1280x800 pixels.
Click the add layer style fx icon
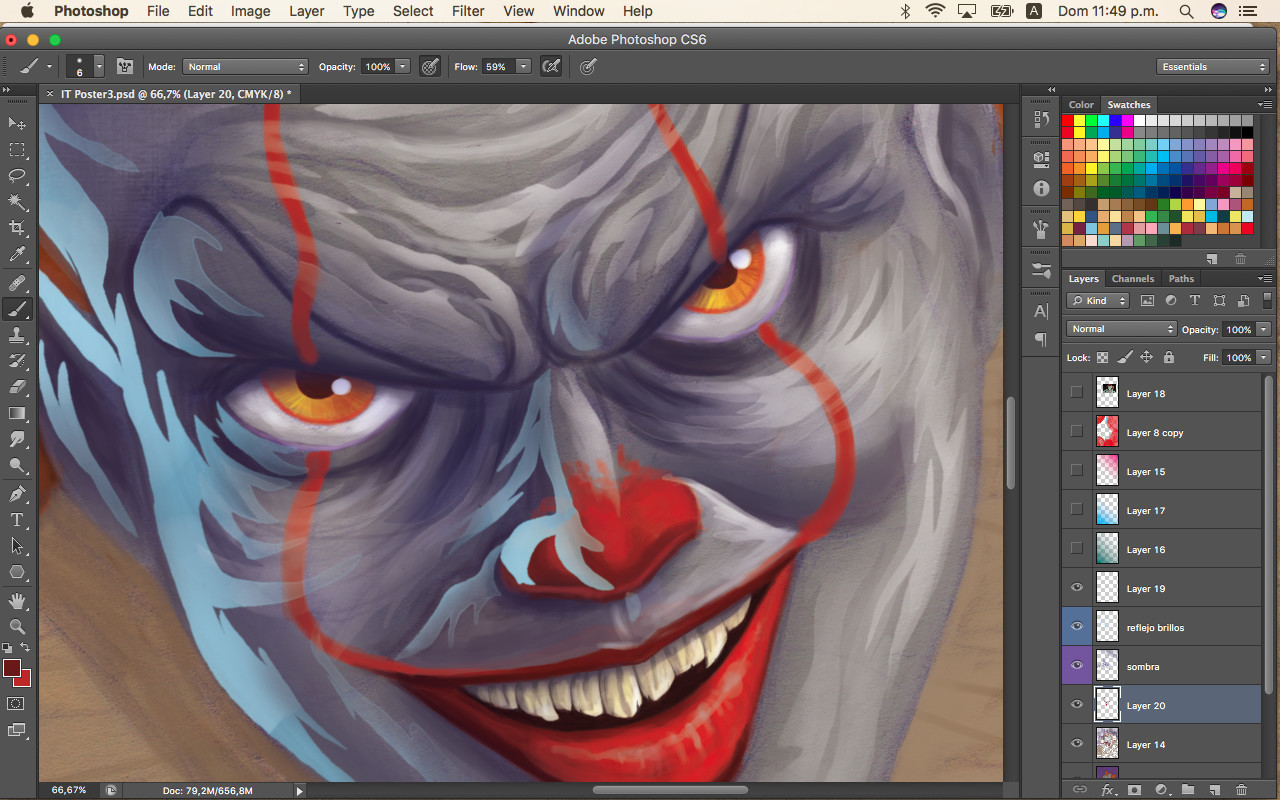point(1107,790)
